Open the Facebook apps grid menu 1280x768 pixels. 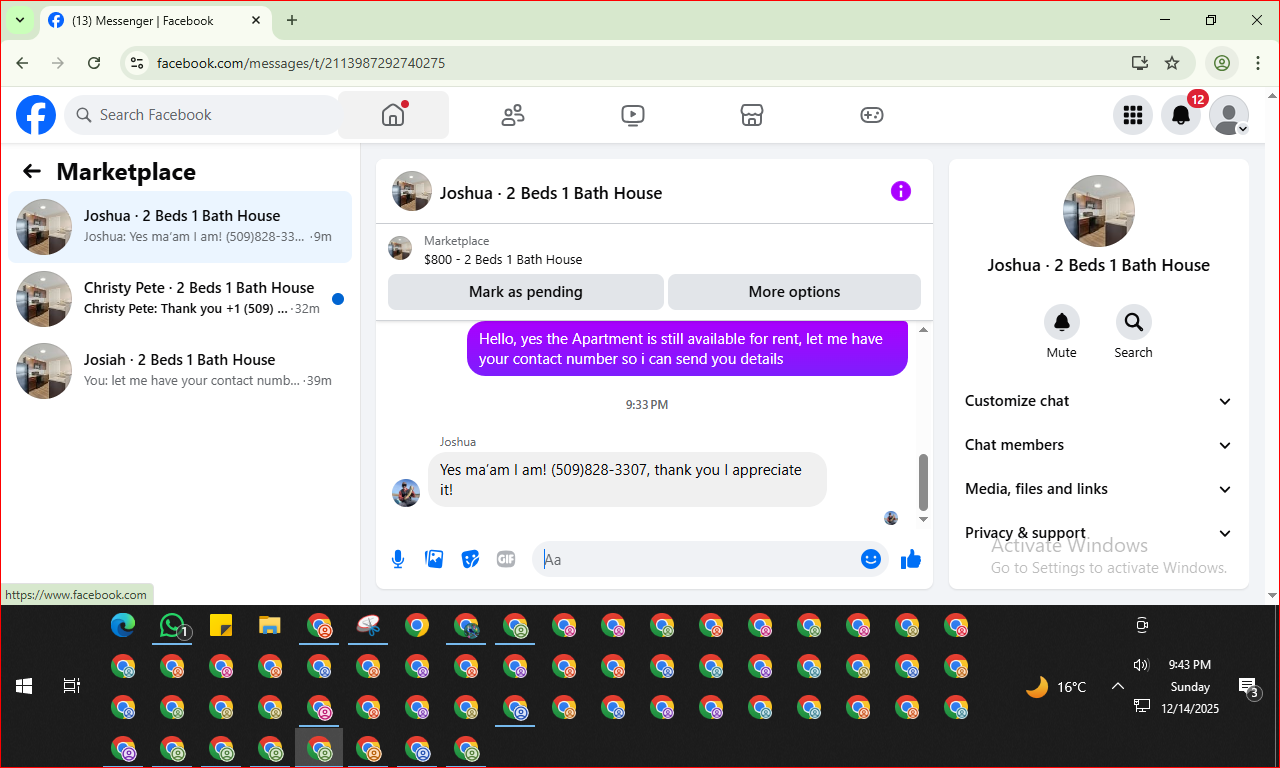[1133, 115]
